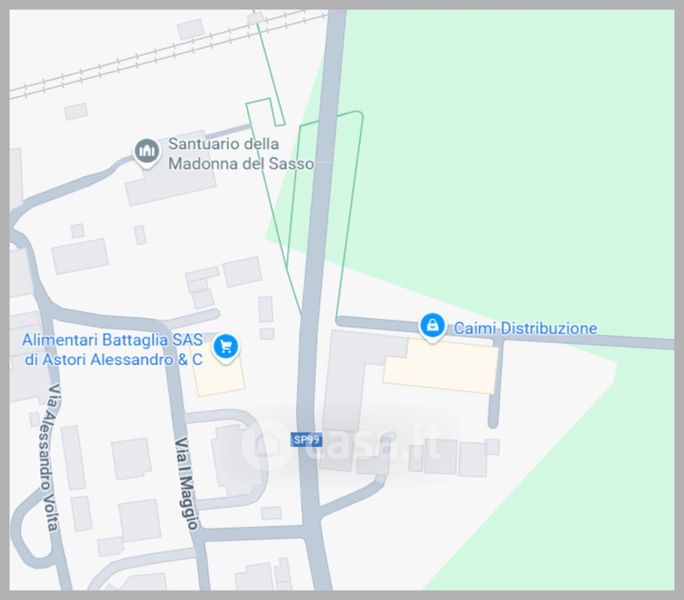The width and height of the screenshot is (684, 600).
Task: Click the SP99 road shield marker
Action: [307, 440]
